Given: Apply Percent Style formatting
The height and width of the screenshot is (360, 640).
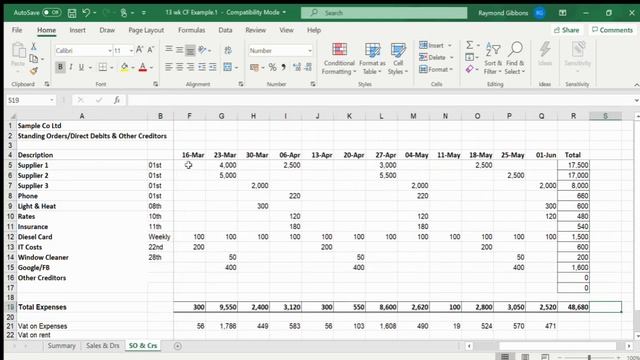Looking at the screenshot, I should click(272, 67).
